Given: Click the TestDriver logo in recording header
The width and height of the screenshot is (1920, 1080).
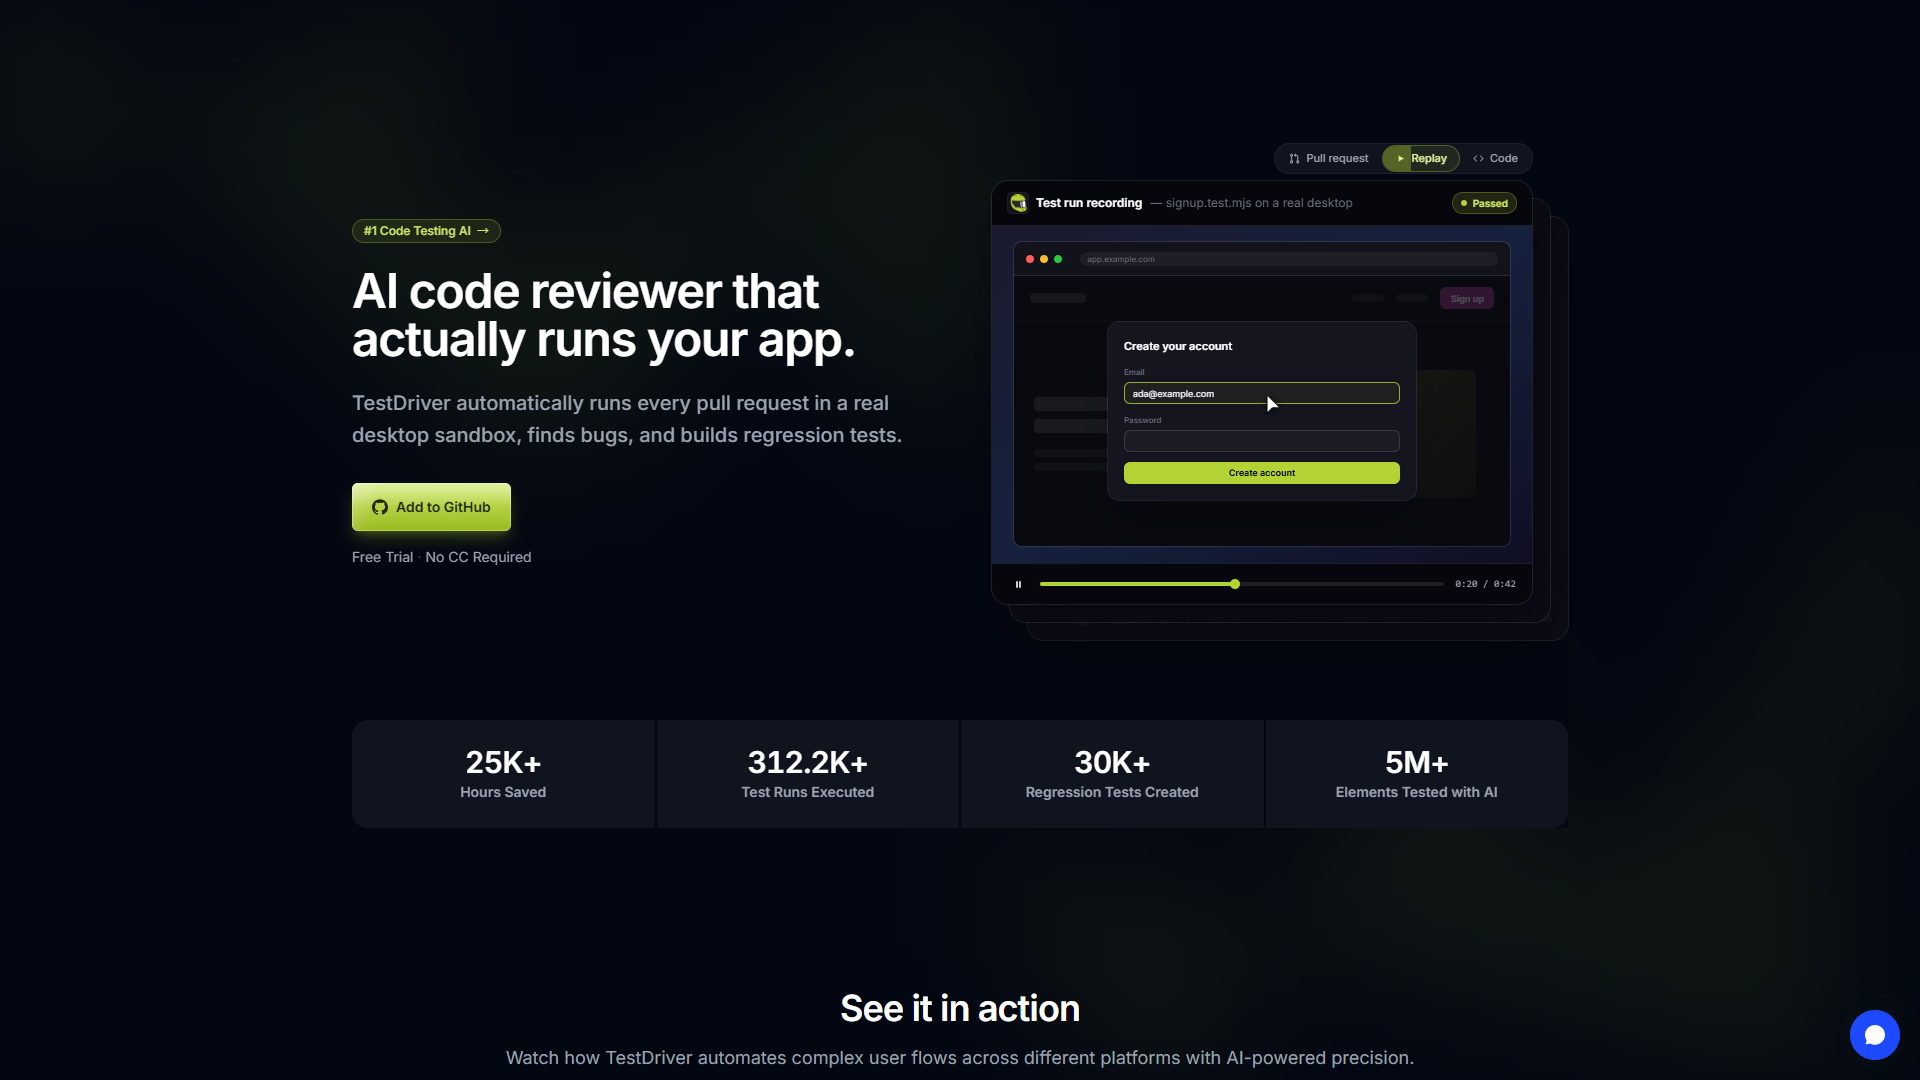Looking at the screenshot, I should click(x=1018, y=203).
